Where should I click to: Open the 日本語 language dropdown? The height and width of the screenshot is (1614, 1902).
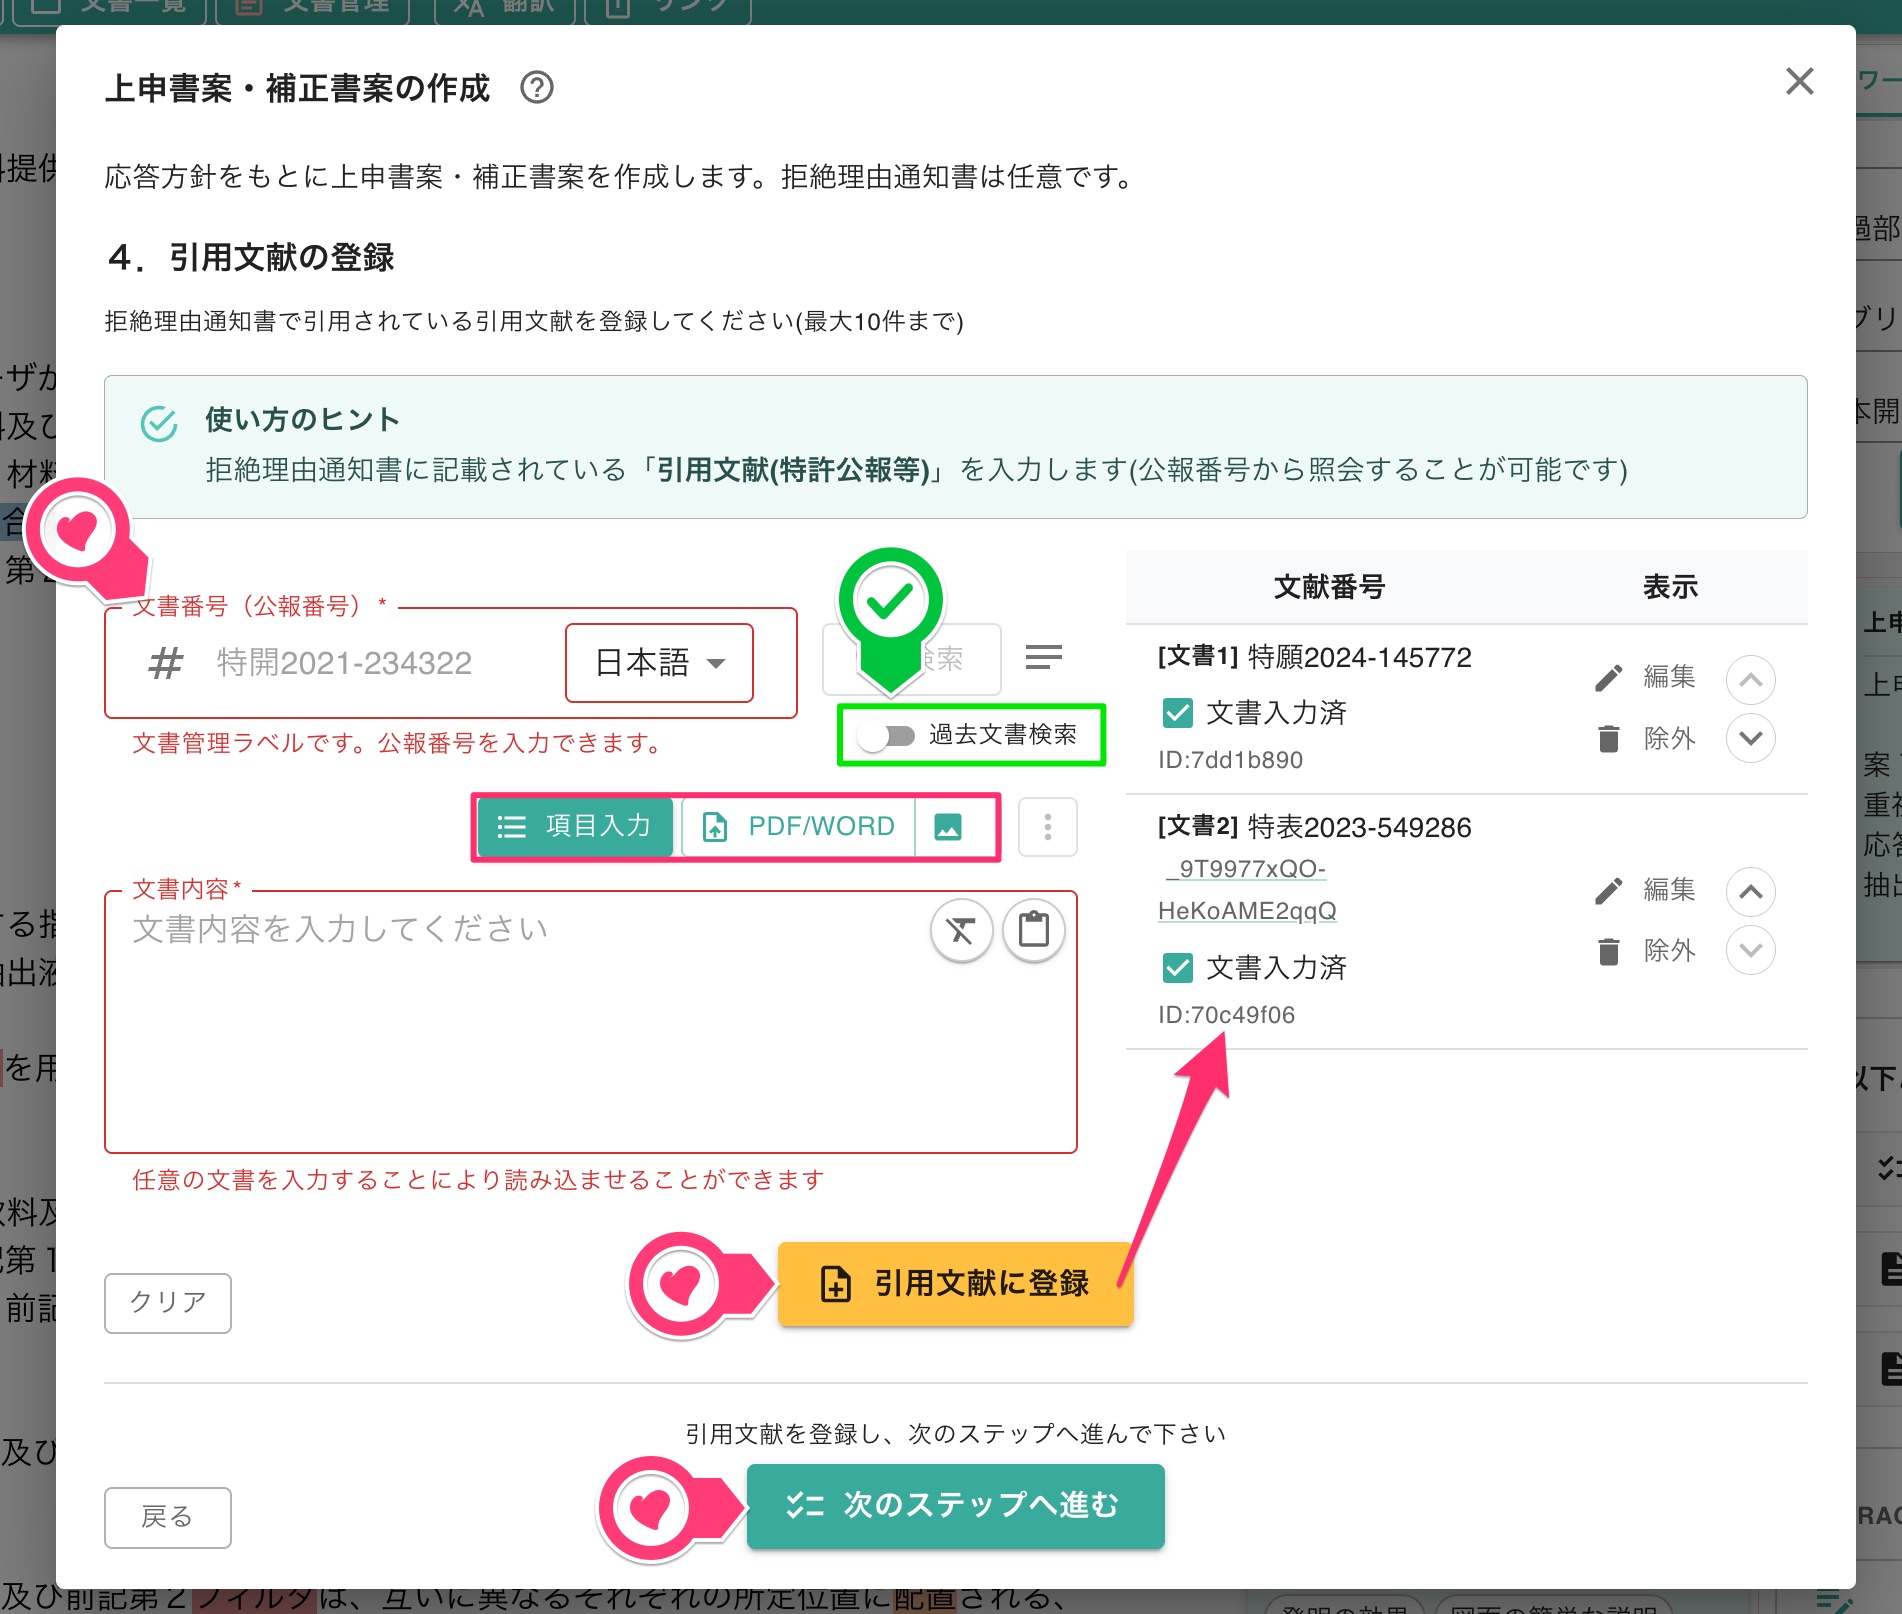point(659,663)
